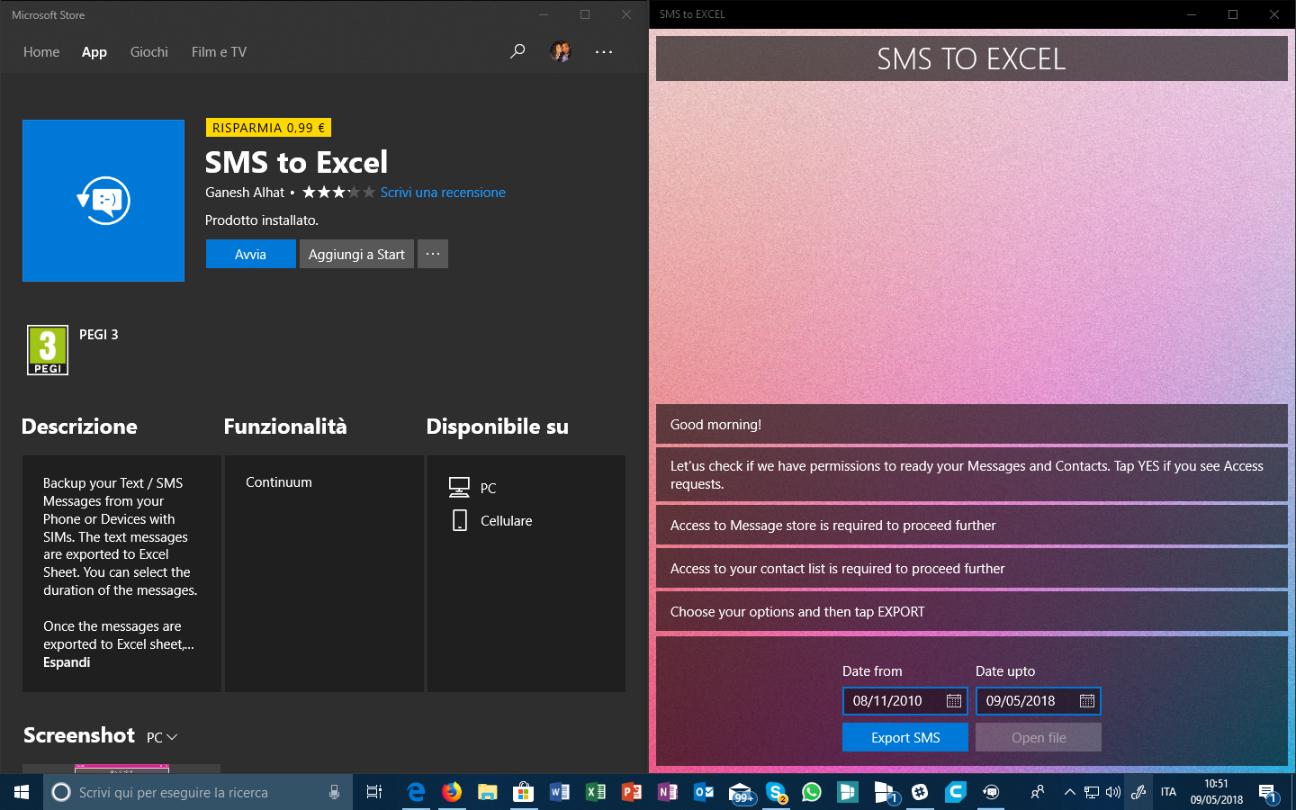This screenshot has height=810, width=1296.
Task: Show hidden system tray icons
Action: [x=1069, y=792]
